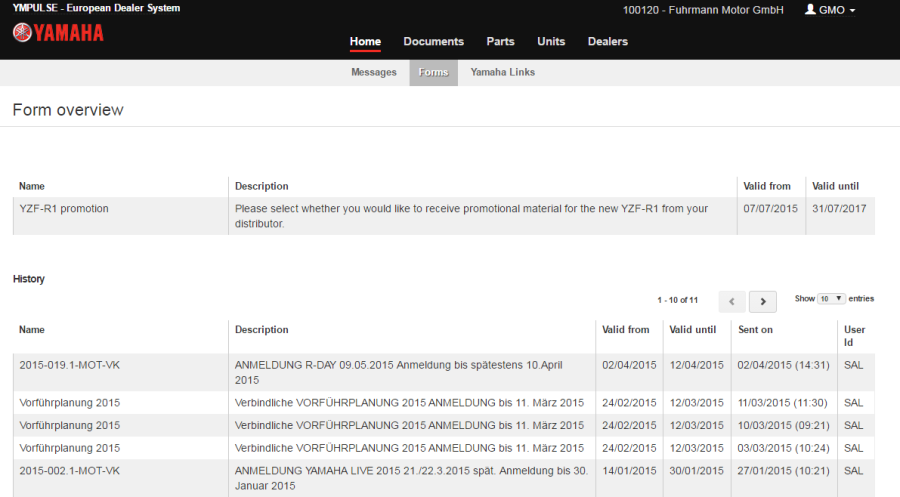Go to previous history page

[732, 301]
